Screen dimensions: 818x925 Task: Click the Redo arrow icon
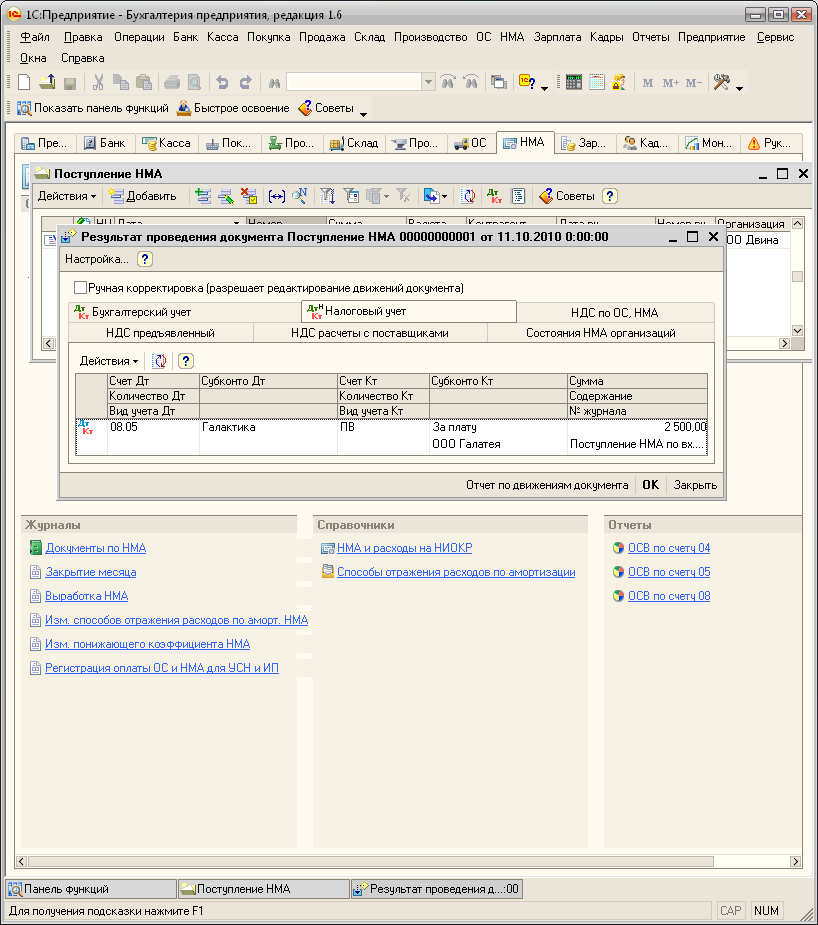tap(245, 82)
